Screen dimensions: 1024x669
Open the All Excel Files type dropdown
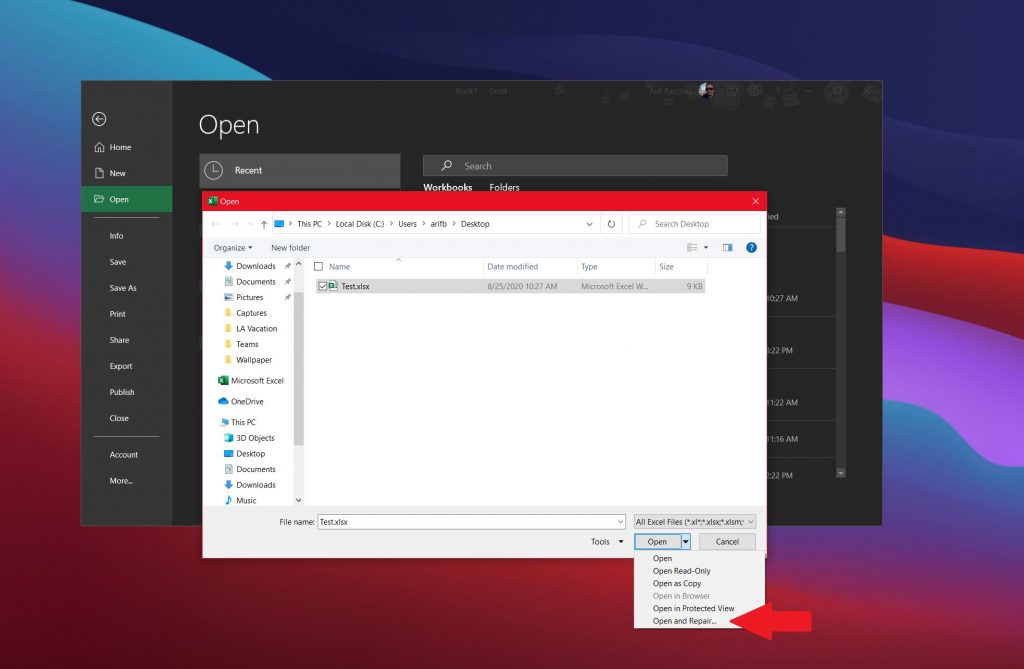[x=695, y=522]
